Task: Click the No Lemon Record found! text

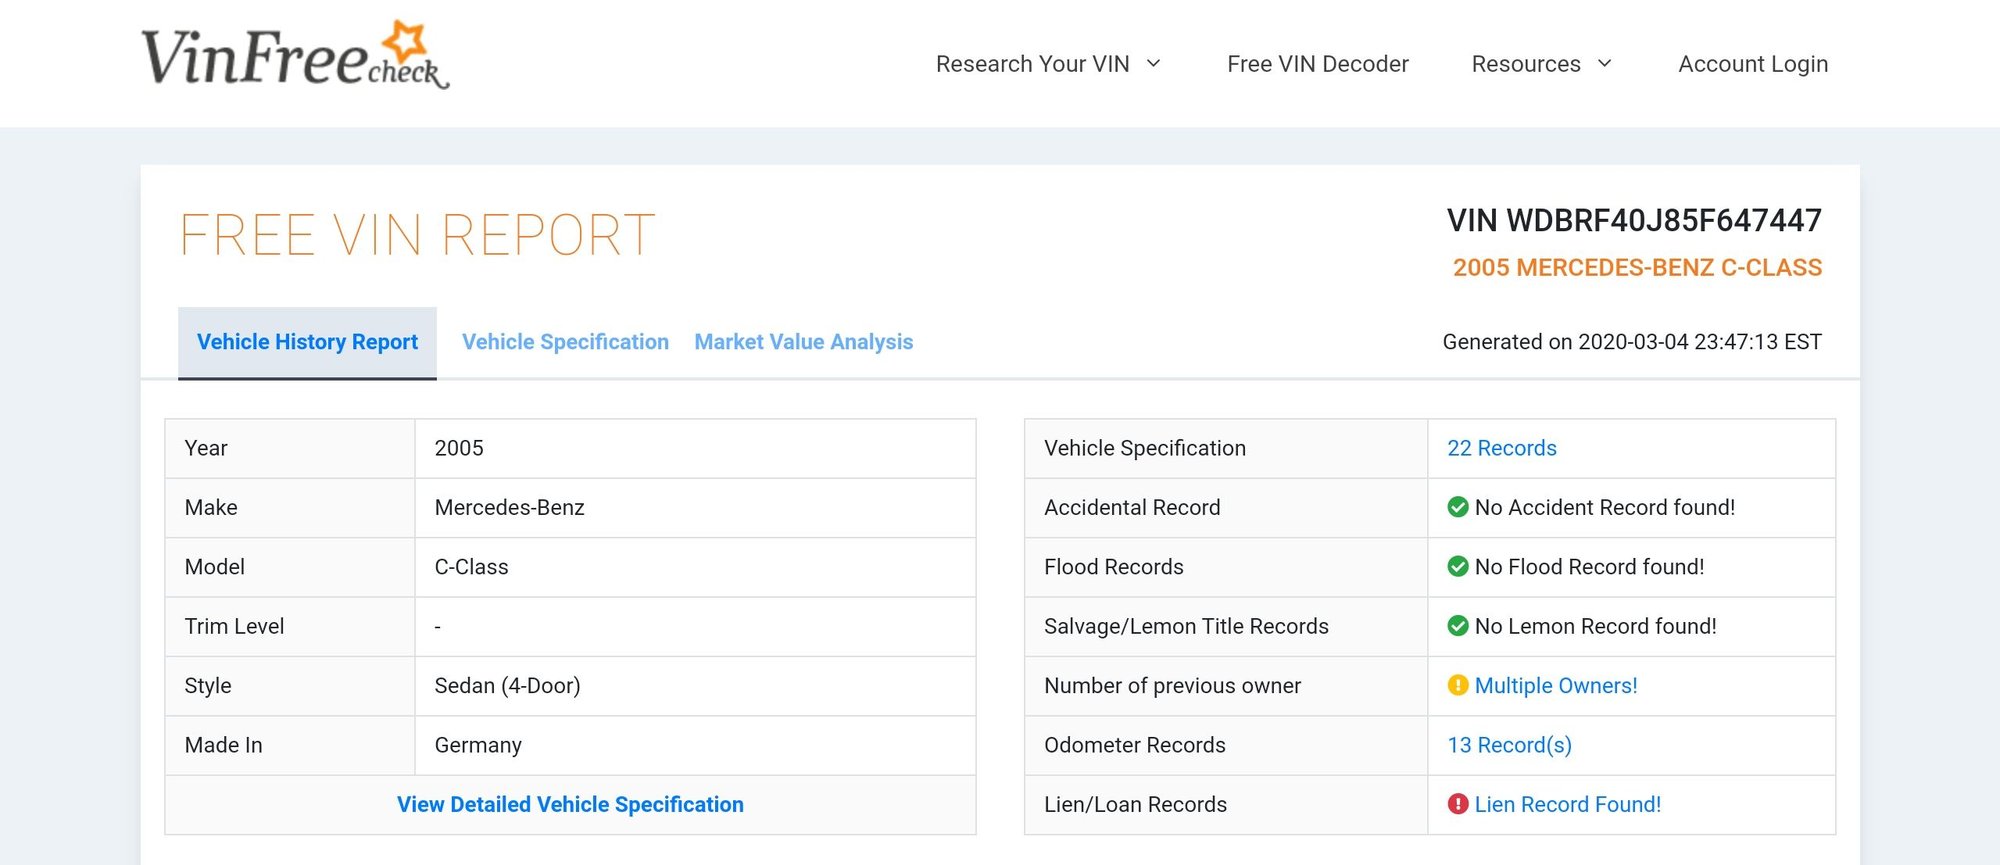Action: point(1596,627)
